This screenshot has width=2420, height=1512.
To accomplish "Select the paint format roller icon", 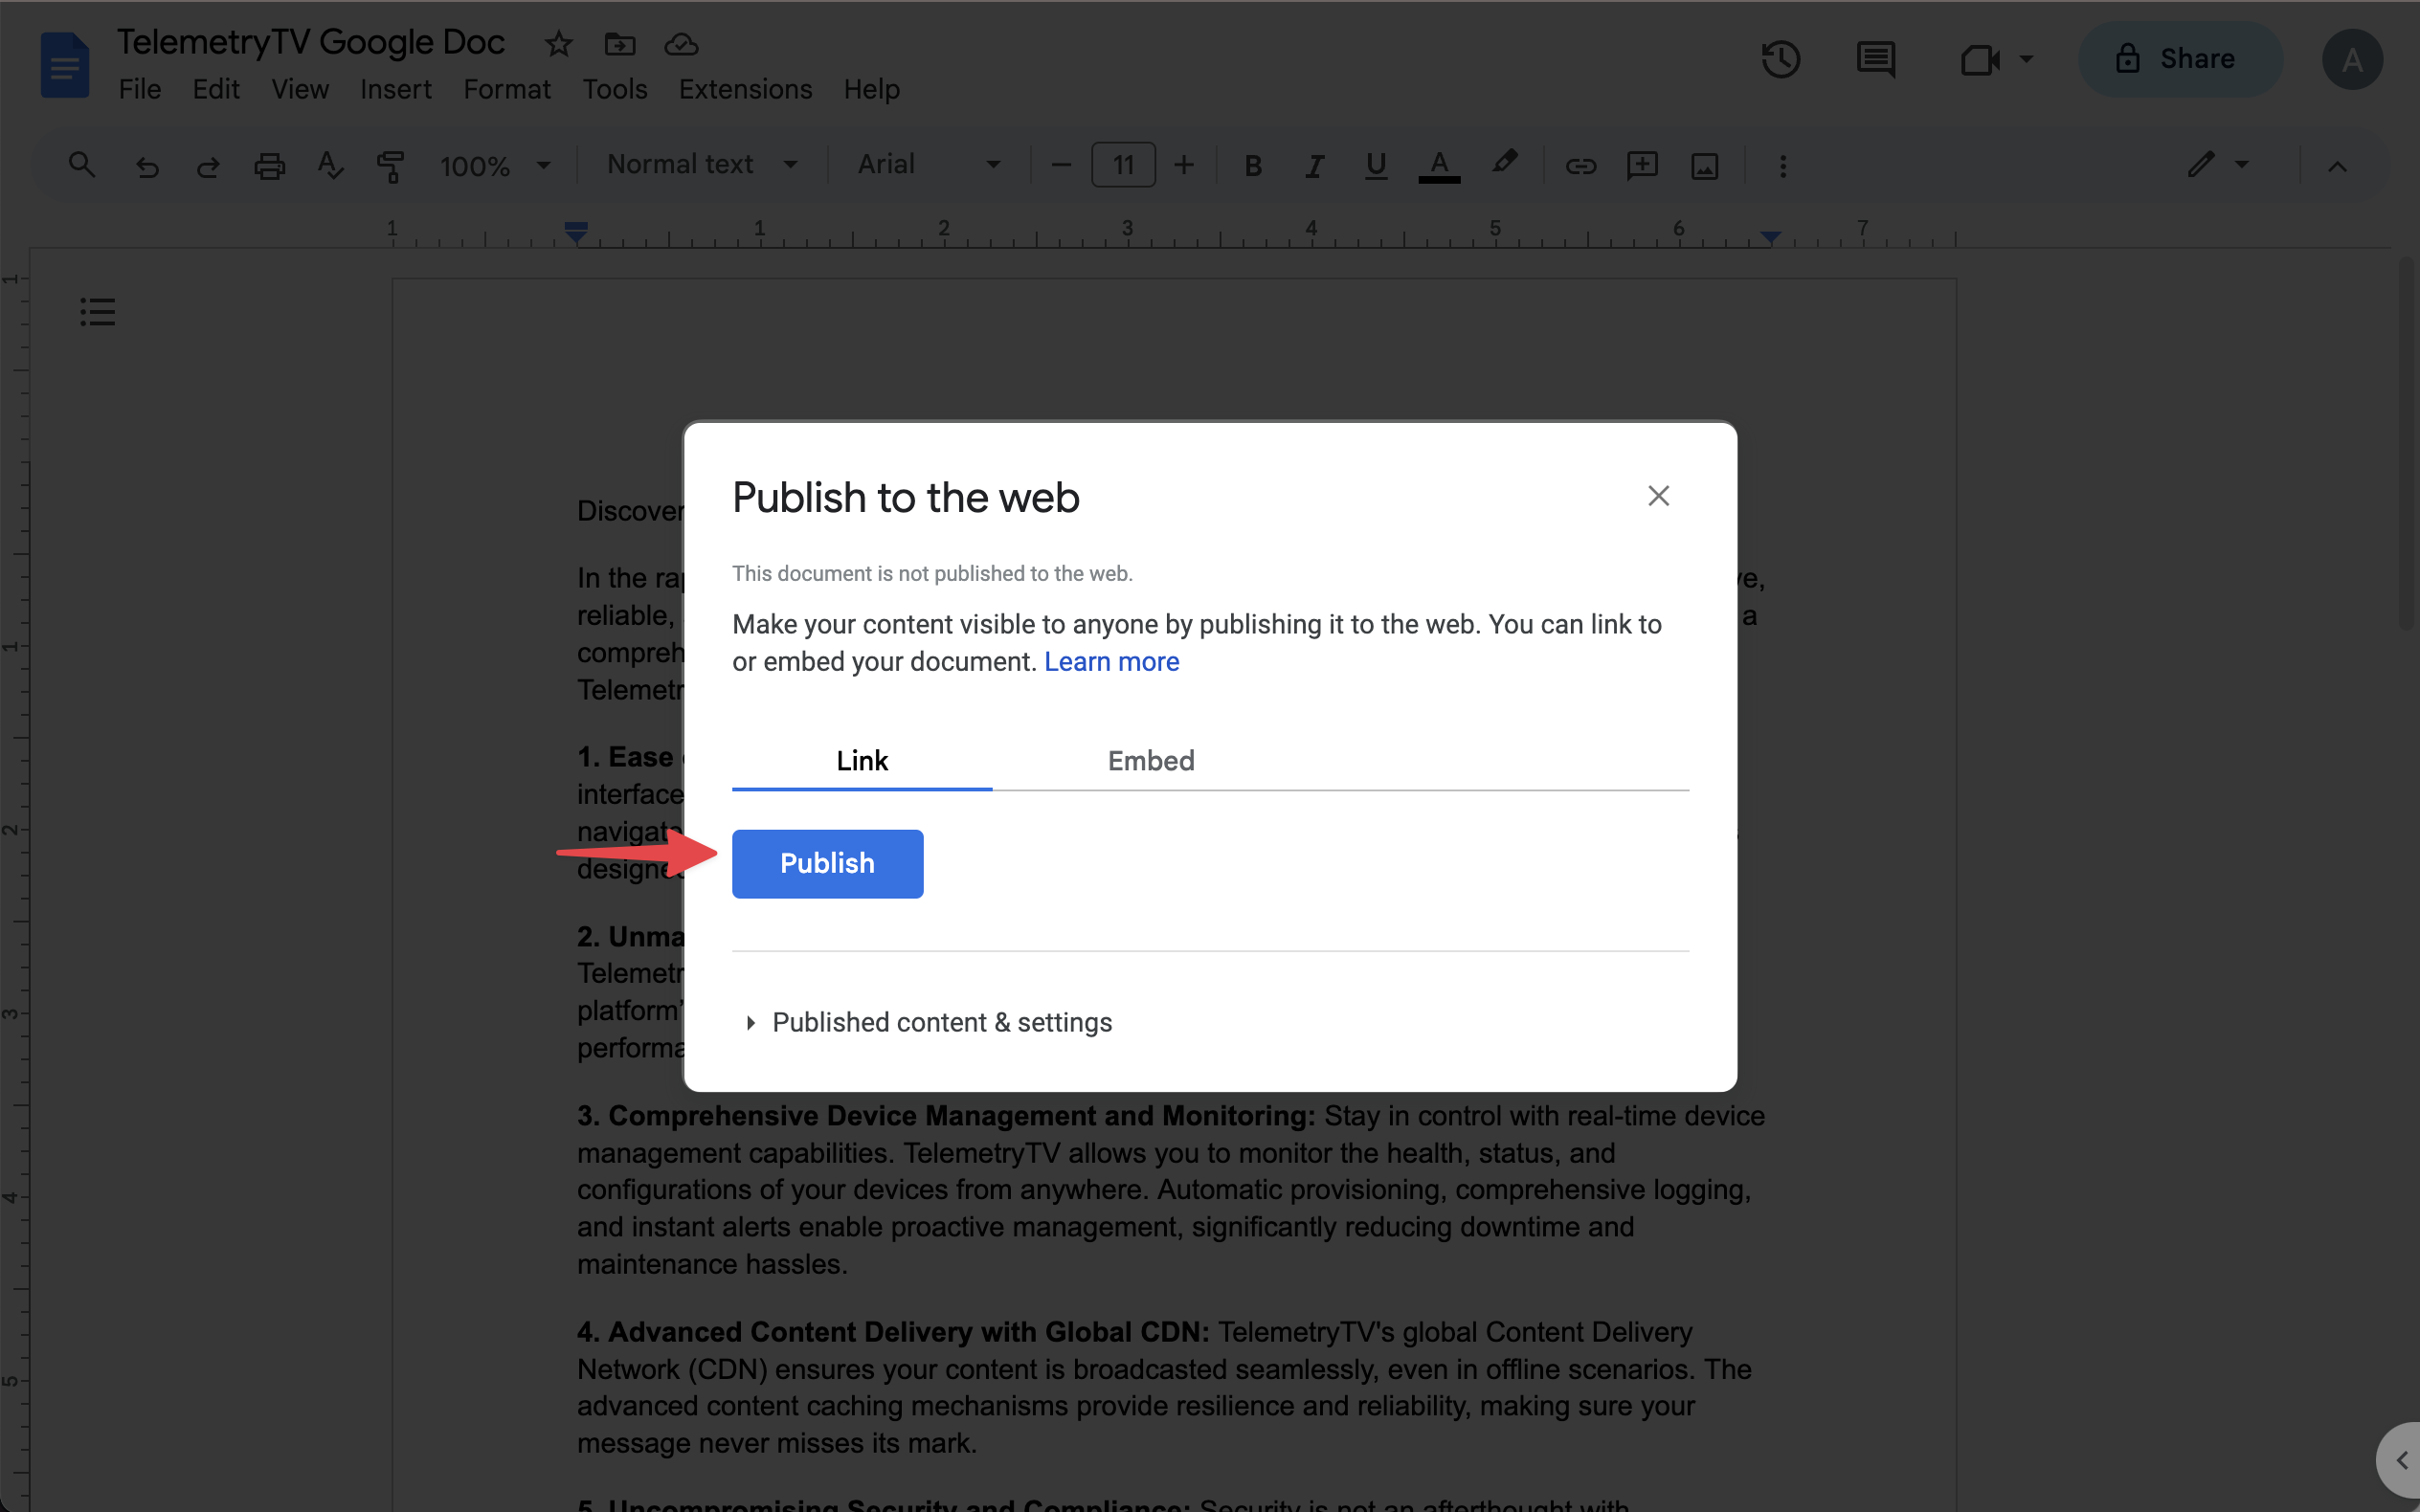I will [x=391, y=165].
